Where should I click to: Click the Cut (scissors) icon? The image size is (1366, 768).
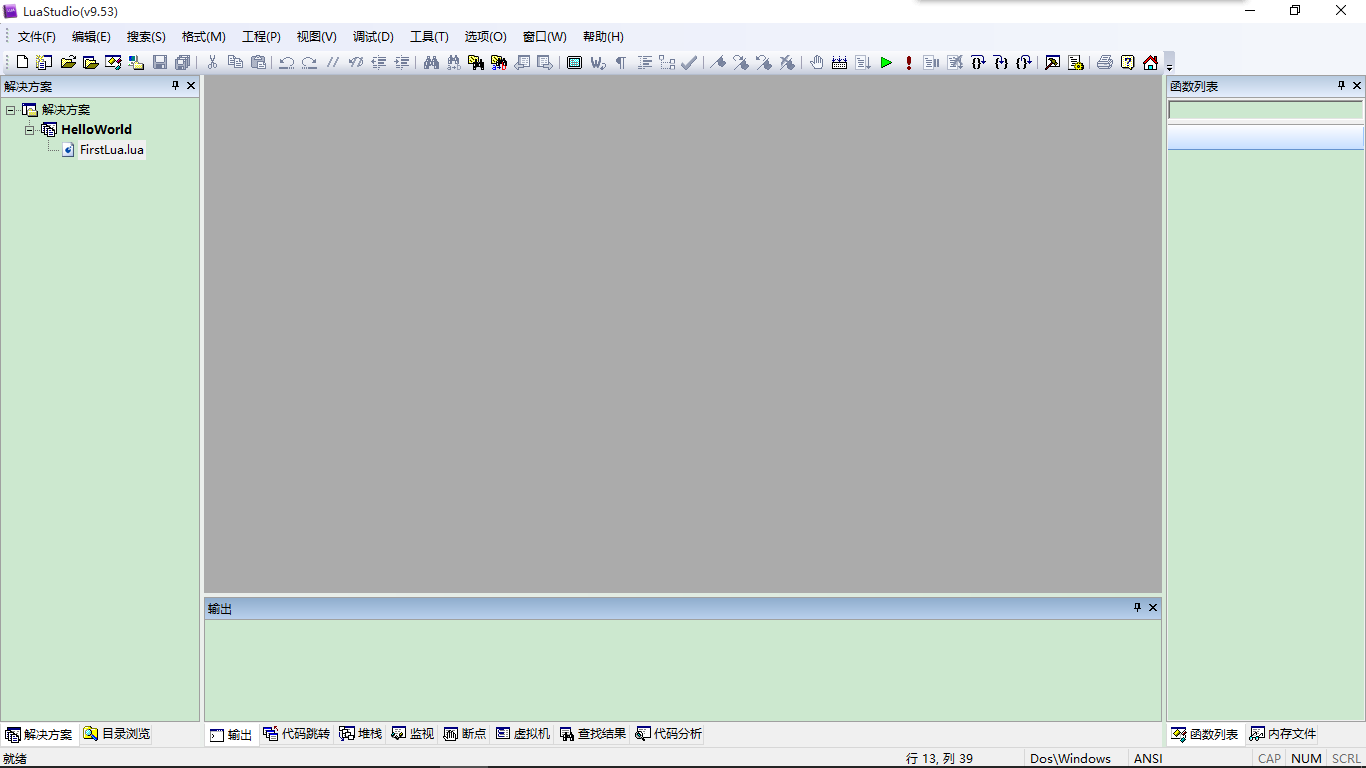pos(213,62)
